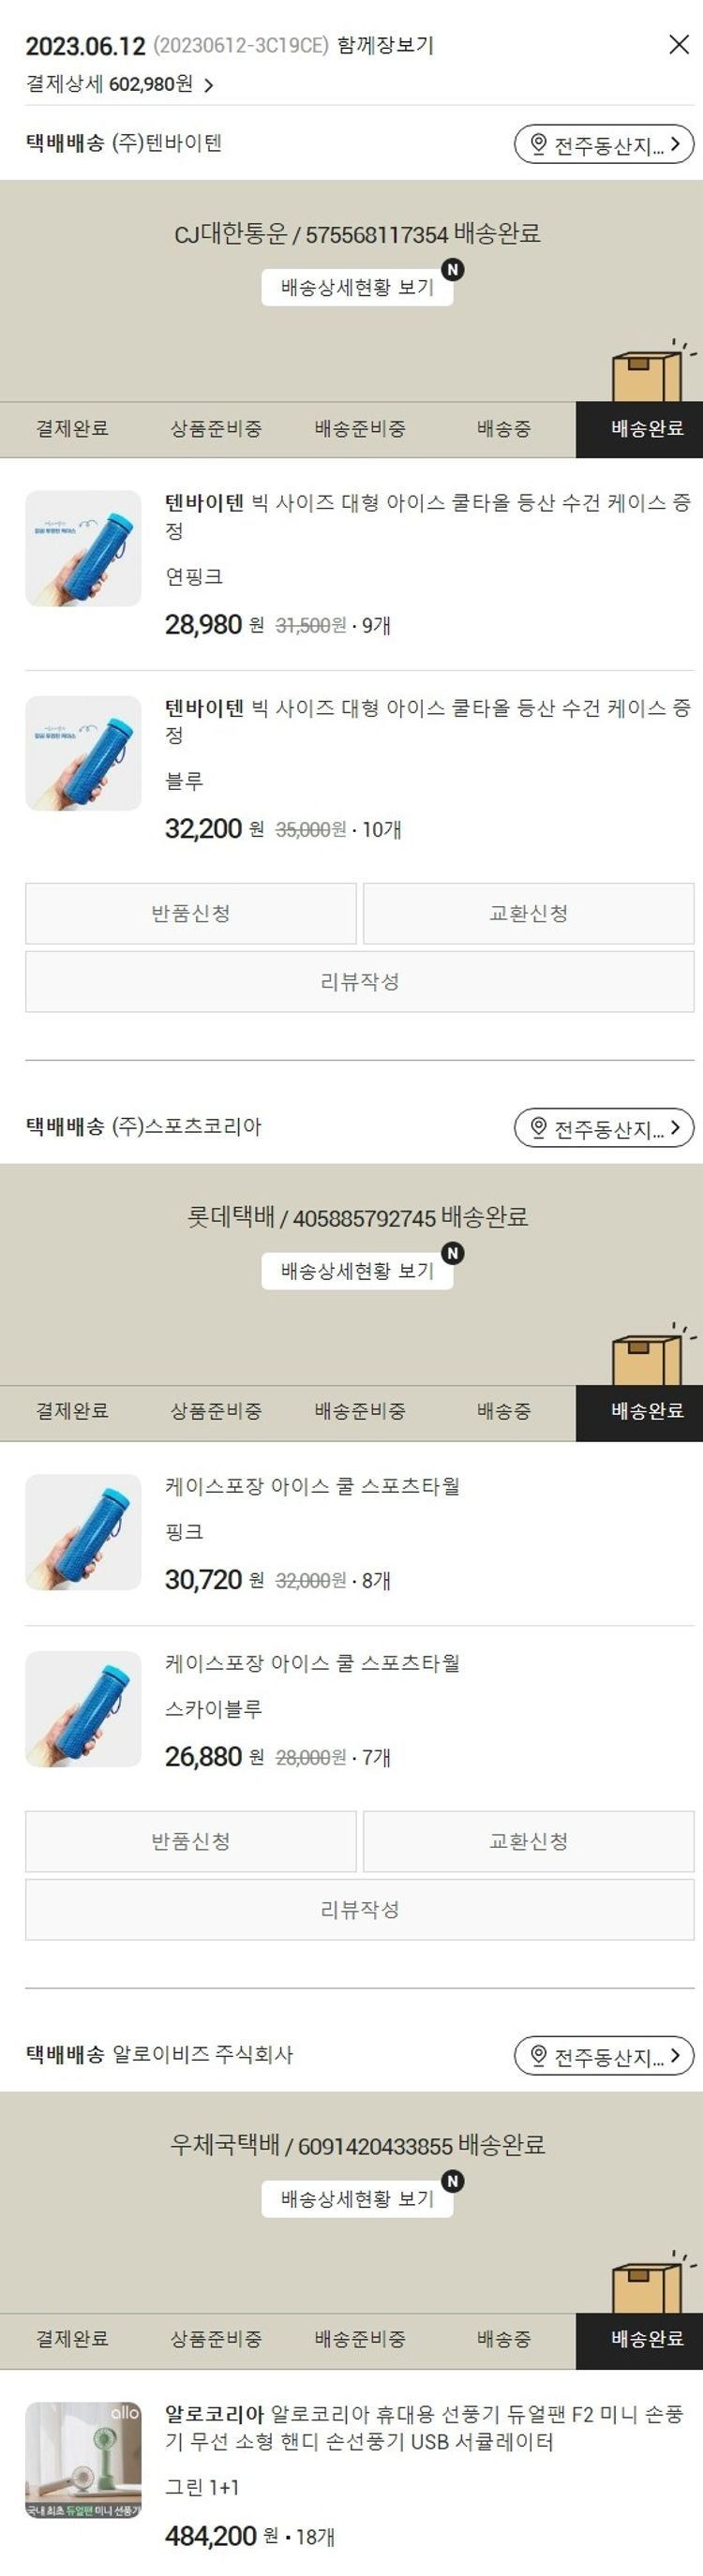The width and height of the screenshot is (703, 2576).
Task: View CJ대한통운 delivery tracking details
Action: pos(357,288)
